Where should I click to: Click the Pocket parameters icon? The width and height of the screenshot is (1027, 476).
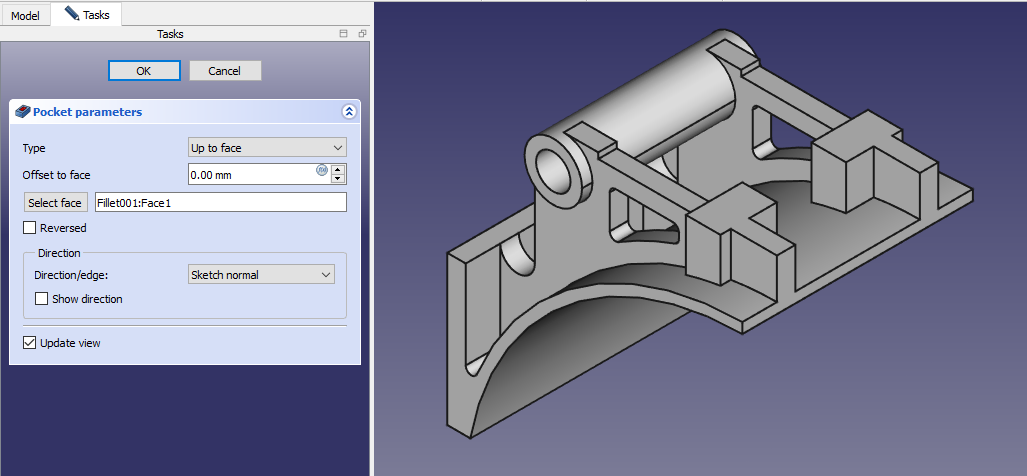(24, 112)
